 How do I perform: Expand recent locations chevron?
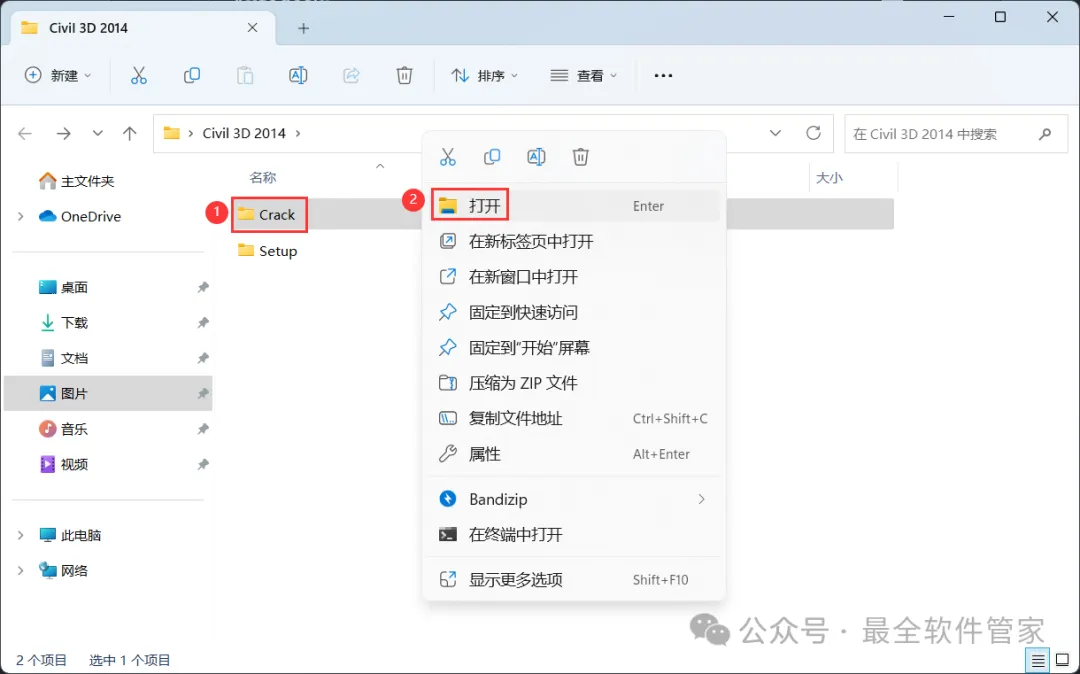pyautogui.click(x=98, y=133)
